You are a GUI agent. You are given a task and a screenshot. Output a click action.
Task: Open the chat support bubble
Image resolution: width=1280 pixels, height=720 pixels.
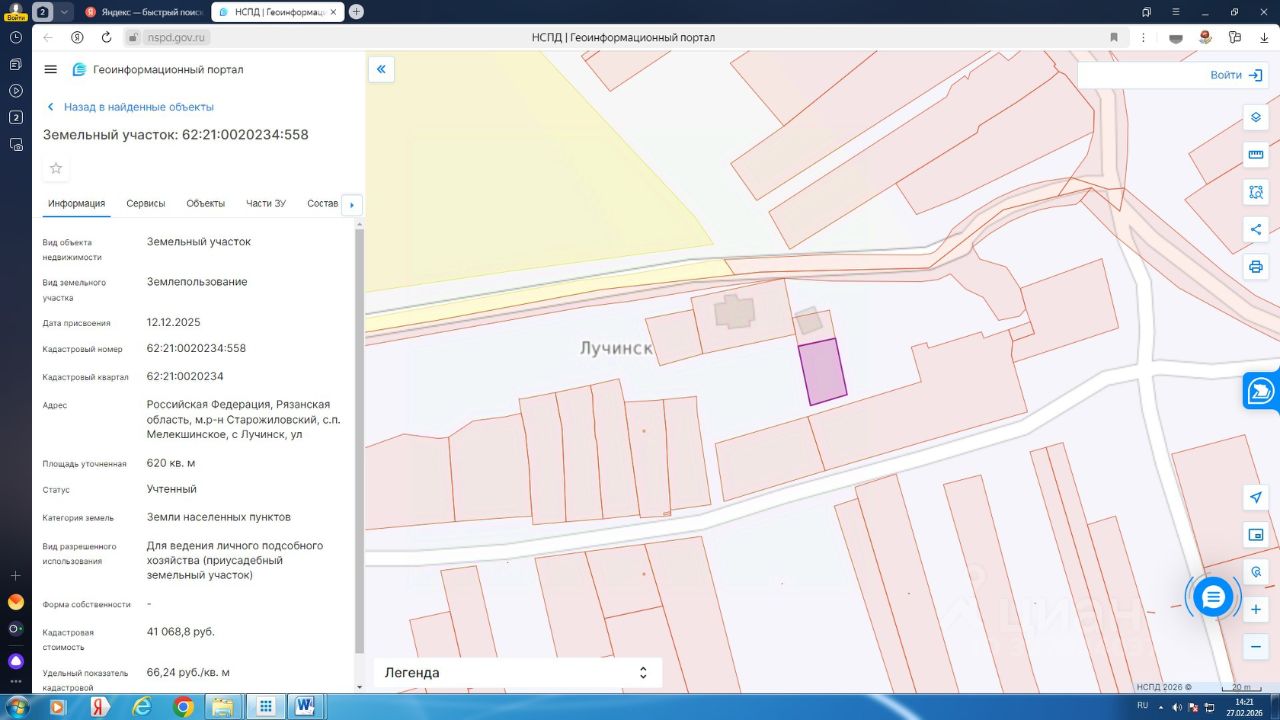[x=1213, y=597]
